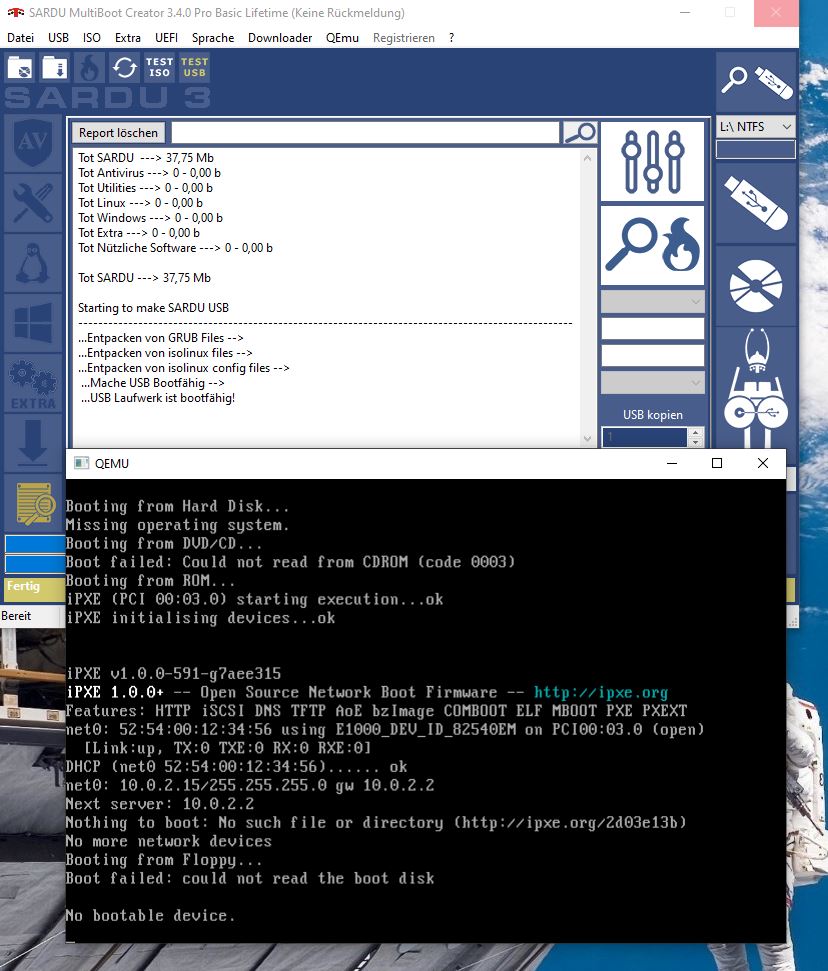Open the settings sliders panel icon
The image size is (828, 971).
(652, 162)
